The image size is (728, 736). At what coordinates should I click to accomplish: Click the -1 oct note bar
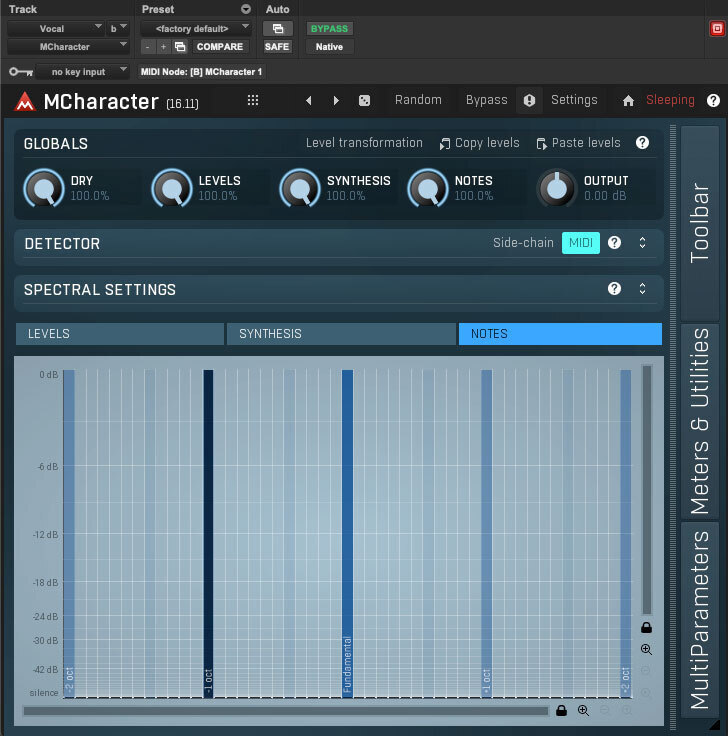208,533
